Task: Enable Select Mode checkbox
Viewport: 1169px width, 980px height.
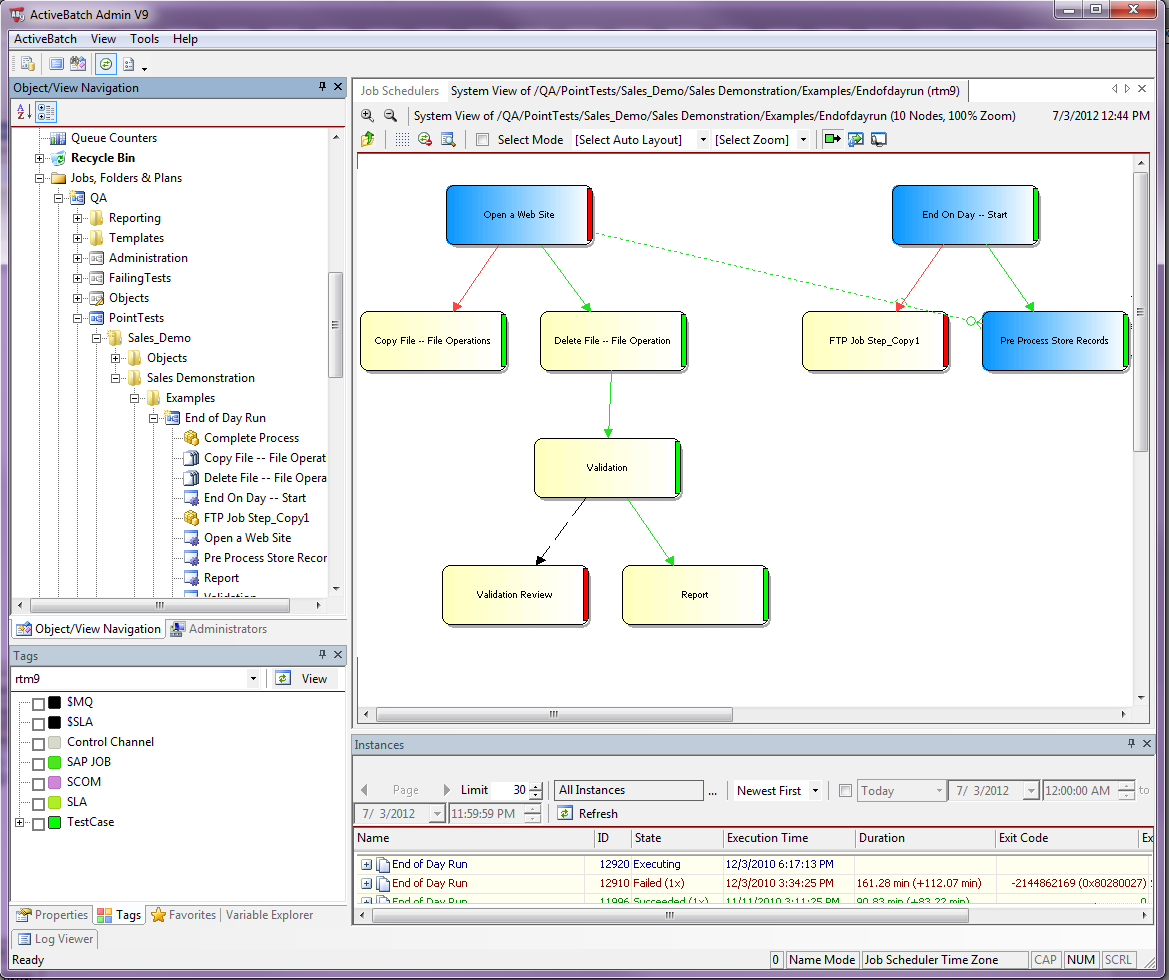Action: pyautogui.click(x=482, y=139)
